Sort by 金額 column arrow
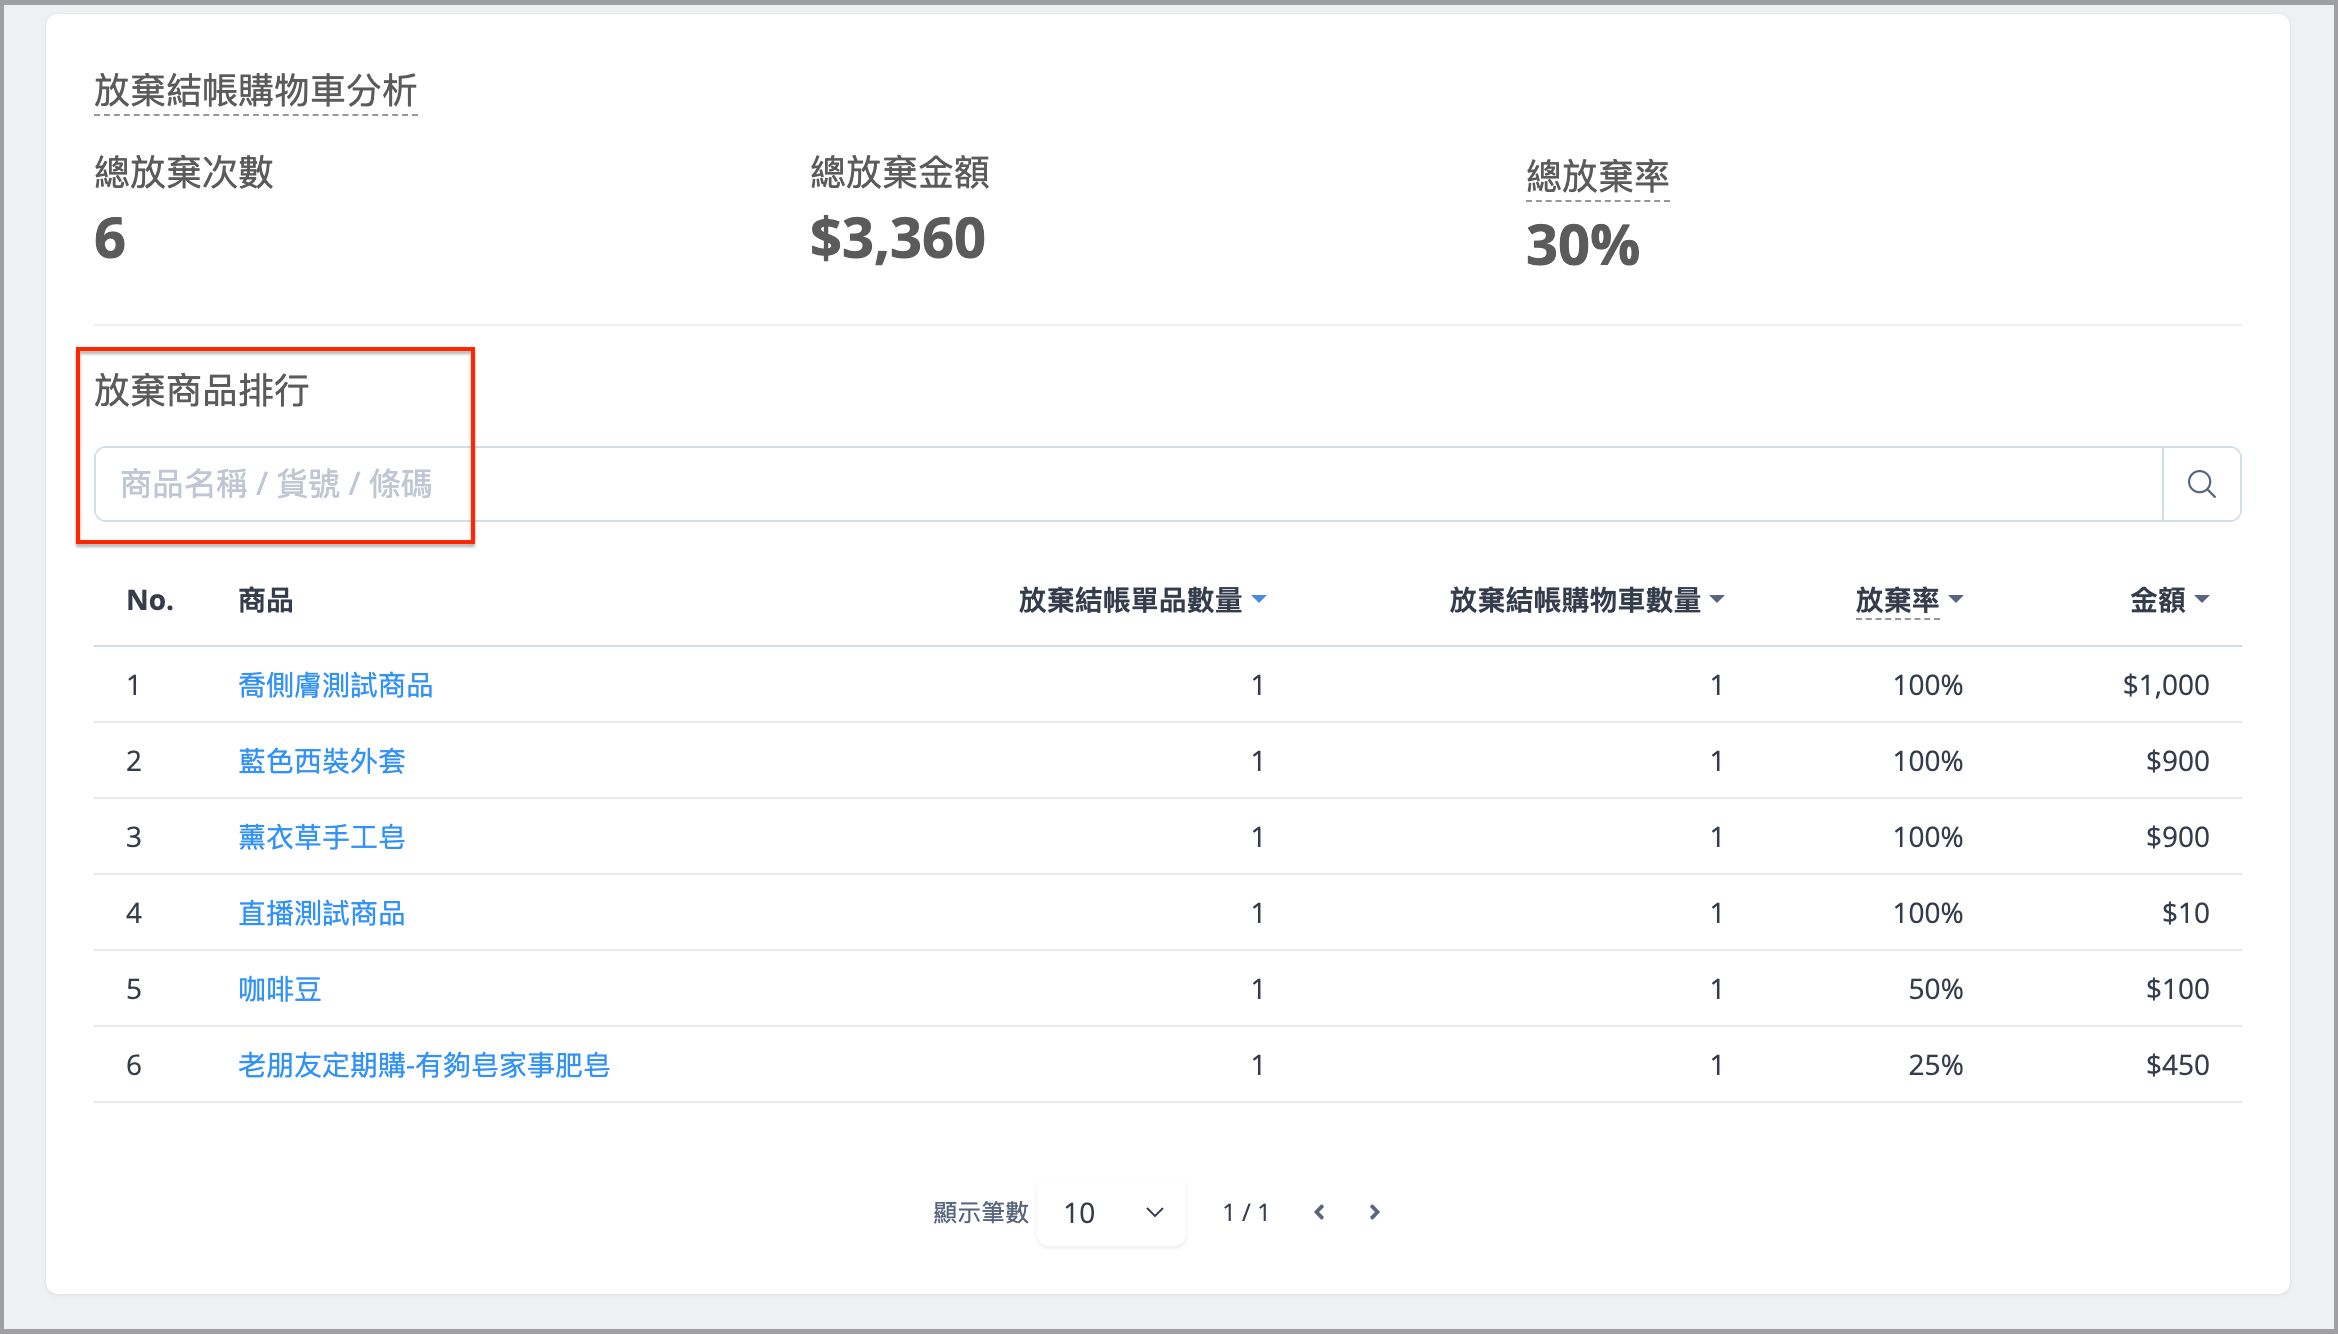2338x1334 pixels. point(2202,599)
